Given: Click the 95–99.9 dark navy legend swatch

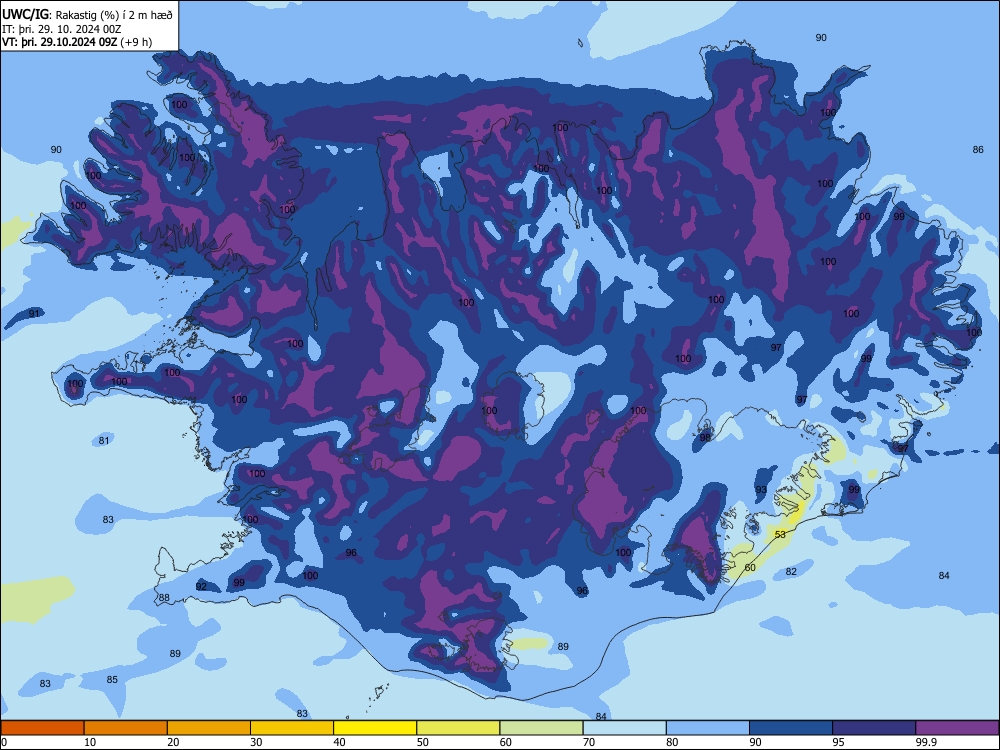Looking at the screenshot, I should pos(874,728).
